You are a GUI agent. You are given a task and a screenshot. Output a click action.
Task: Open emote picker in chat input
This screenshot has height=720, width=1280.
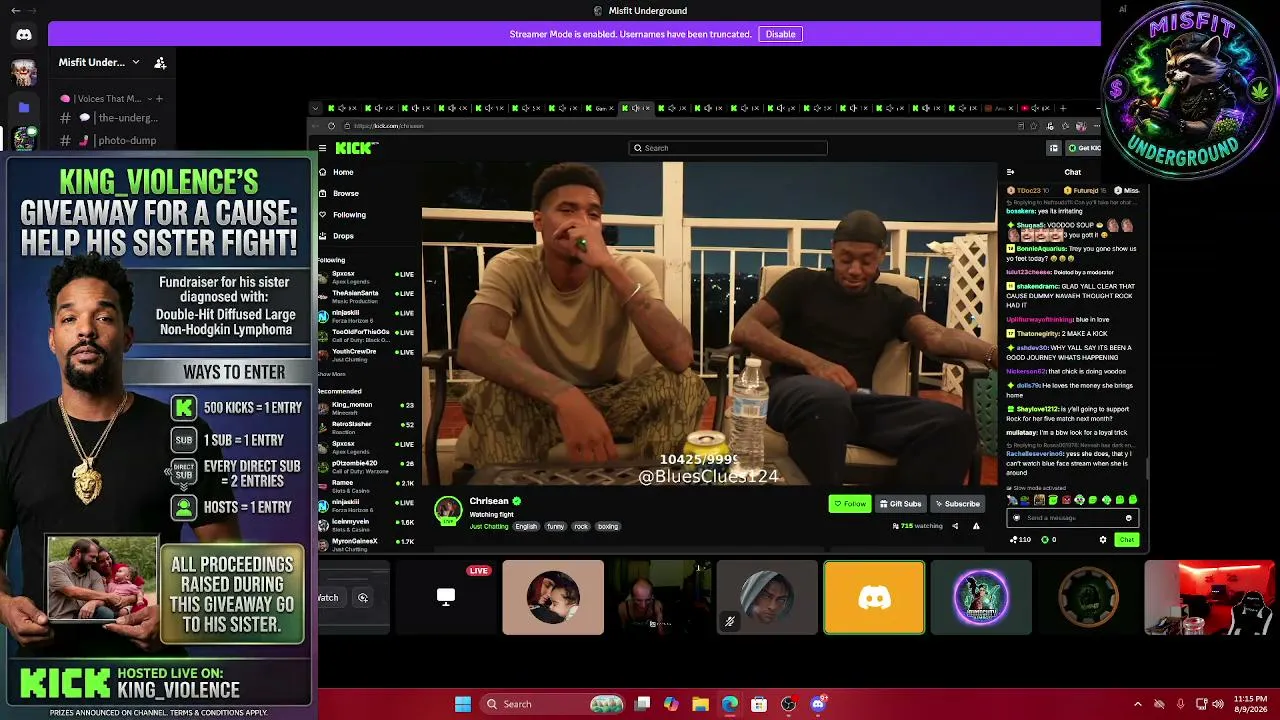[x=1129, y=518]
